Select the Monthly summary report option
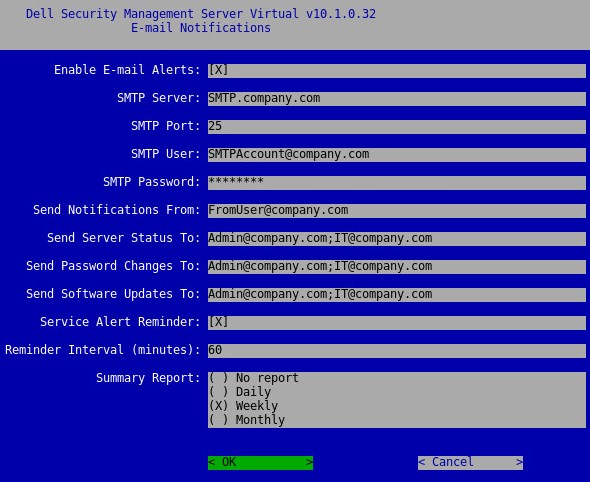Screen dimensions: 590x482 247,420
